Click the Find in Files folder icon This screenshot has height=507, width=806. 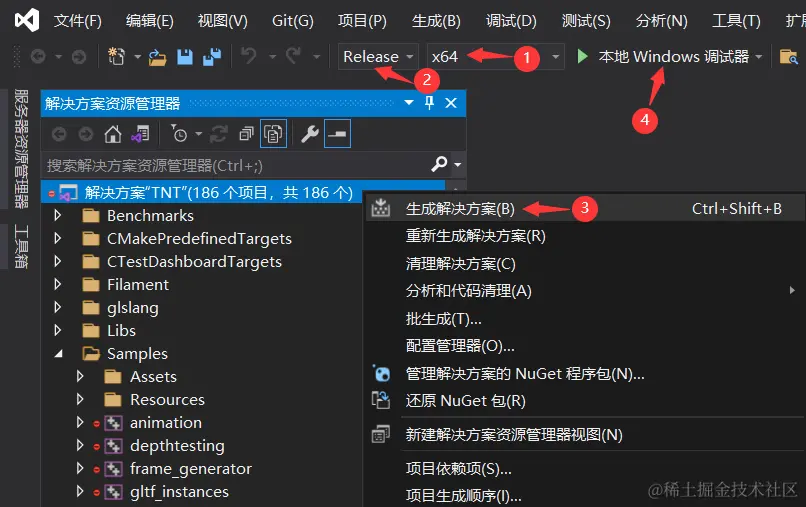(x=789, y=57)
